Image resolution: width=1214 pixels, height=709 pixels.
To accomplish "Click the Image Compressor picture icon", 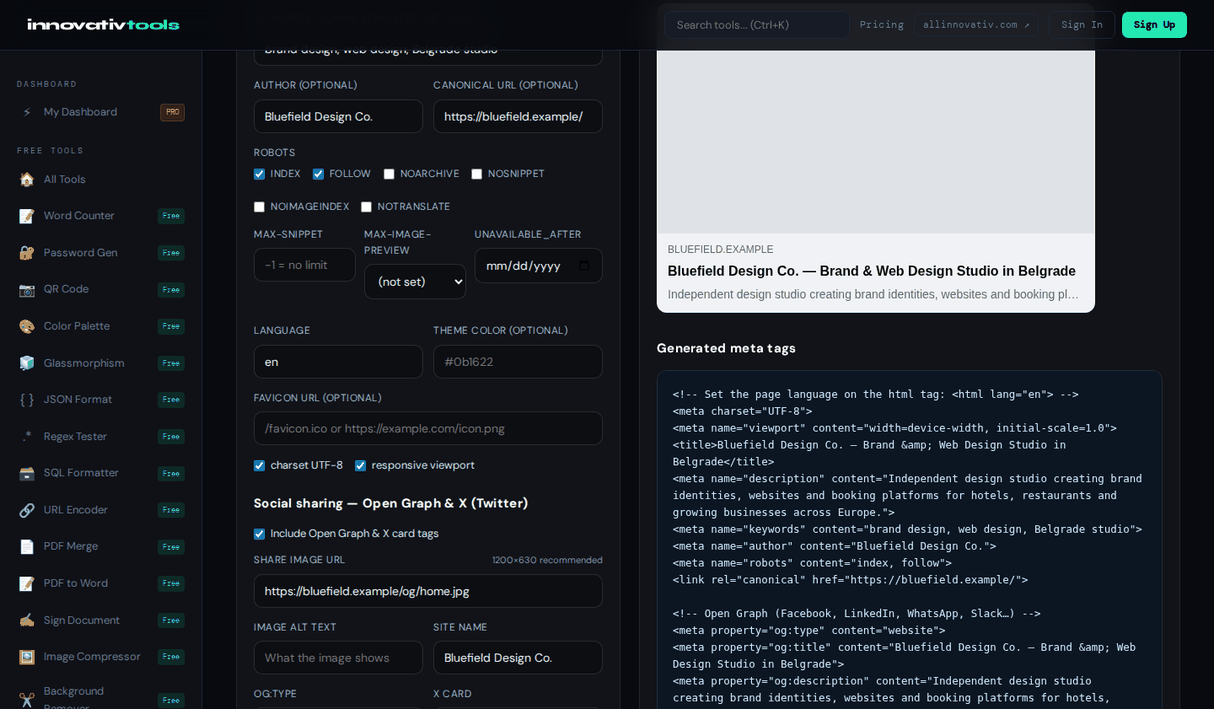I will click(27, 657).
